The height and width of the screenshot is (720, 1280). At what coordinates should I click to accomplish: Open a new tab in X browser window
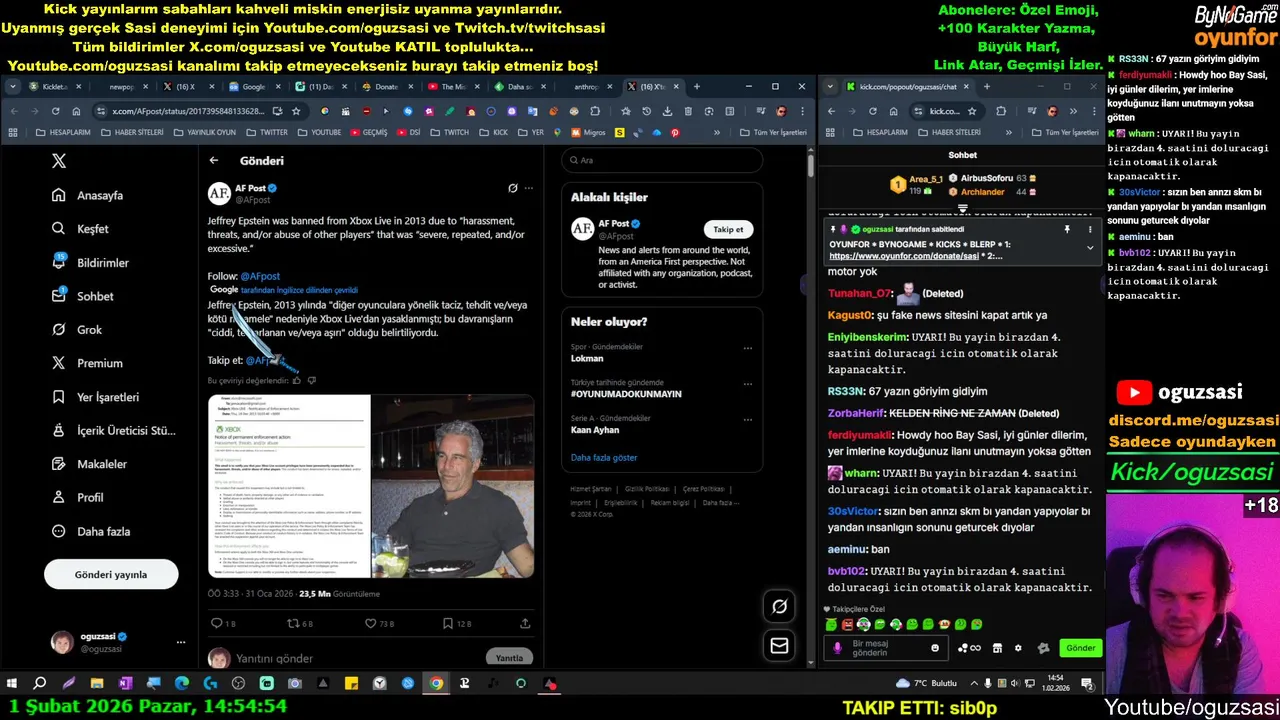pos(697,87)
